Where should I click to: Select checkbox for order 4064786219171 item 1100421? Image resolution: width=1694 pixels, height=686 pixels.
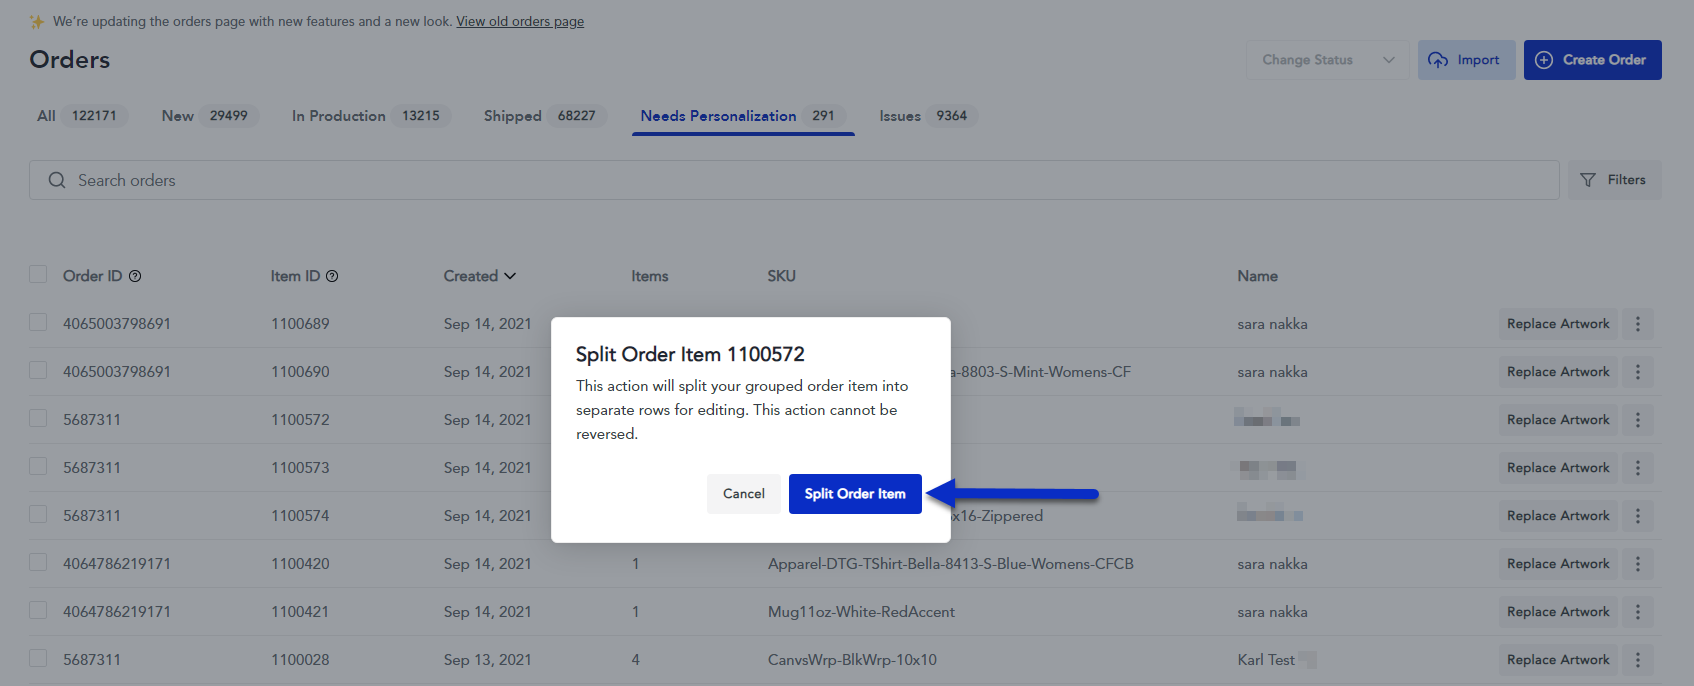click(38, 611)
